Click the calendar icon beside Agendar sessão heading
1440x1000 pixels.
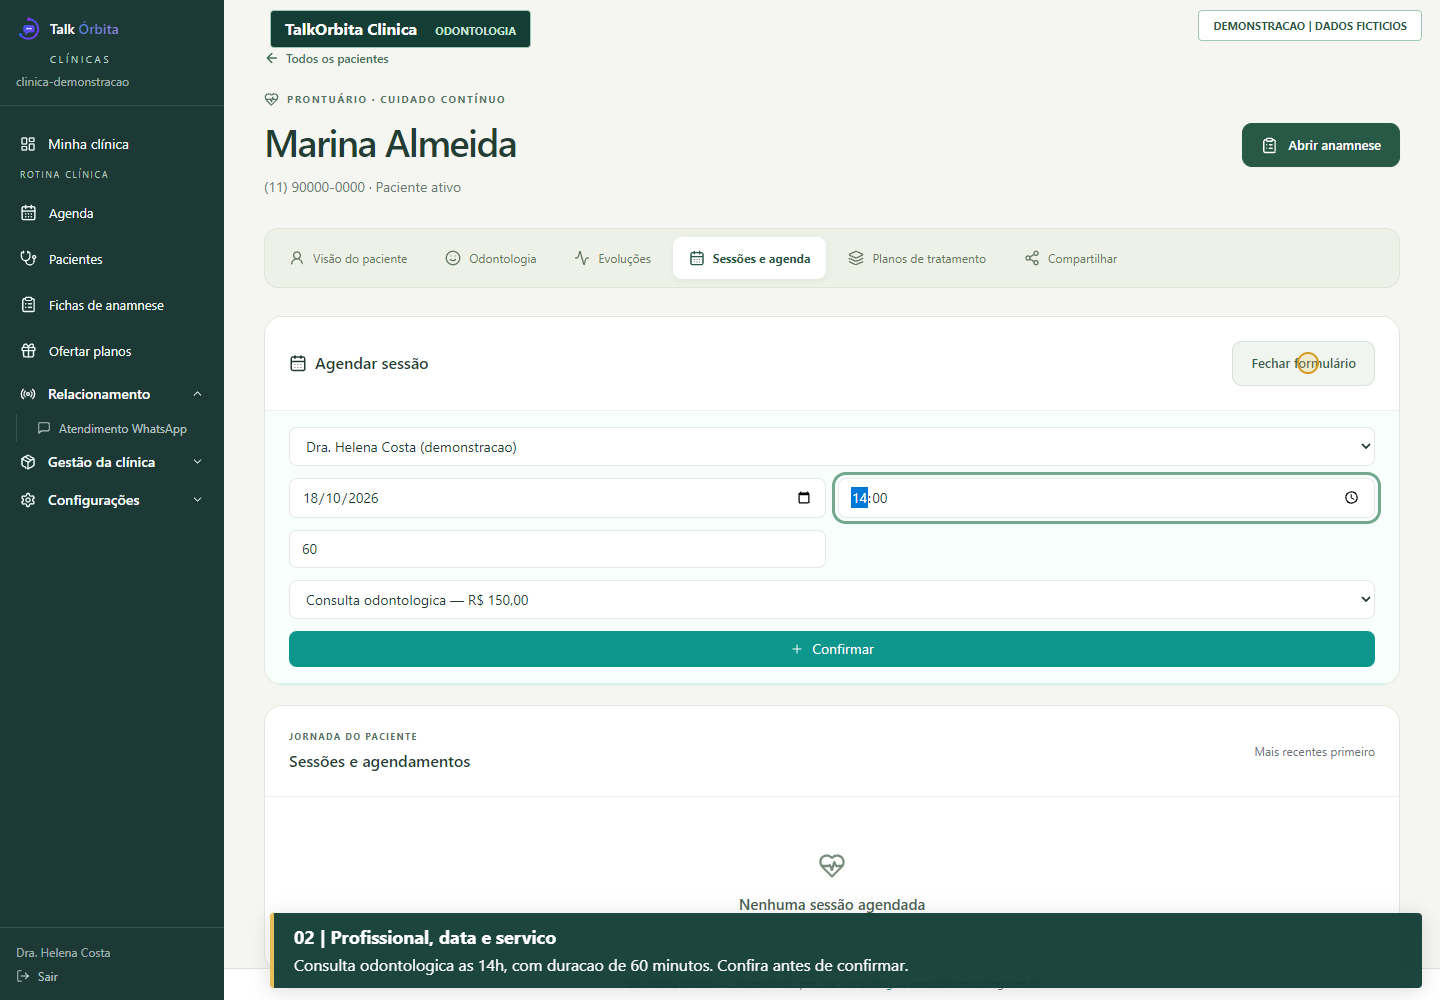tap(298, 363)
